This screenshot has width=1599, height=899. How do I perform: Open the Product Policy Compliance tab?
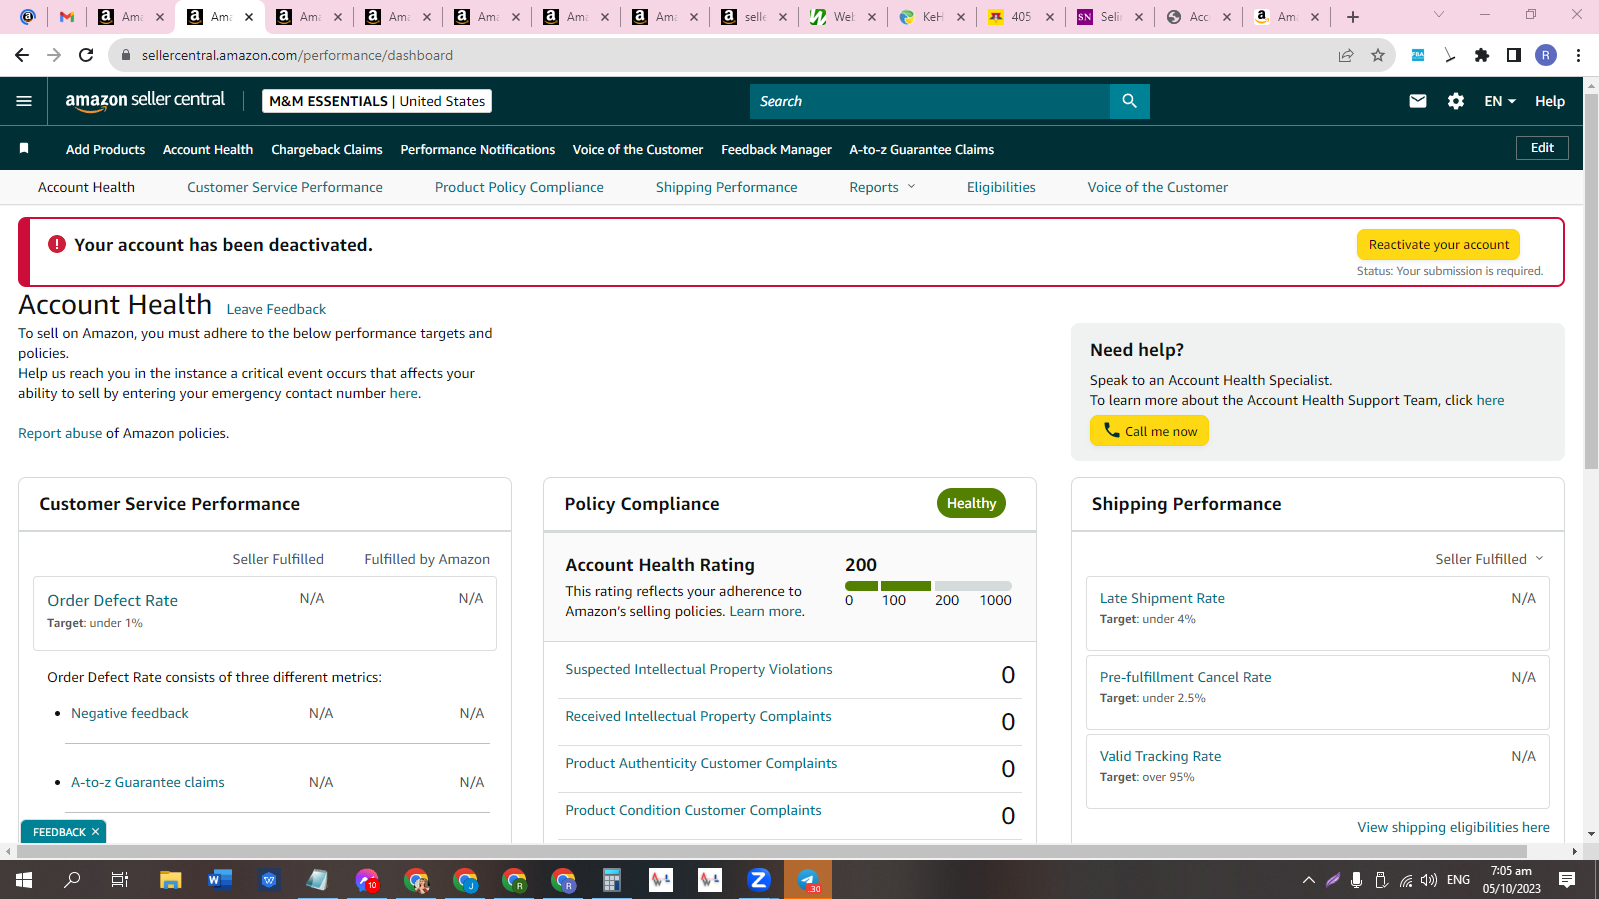pos(519,187)
